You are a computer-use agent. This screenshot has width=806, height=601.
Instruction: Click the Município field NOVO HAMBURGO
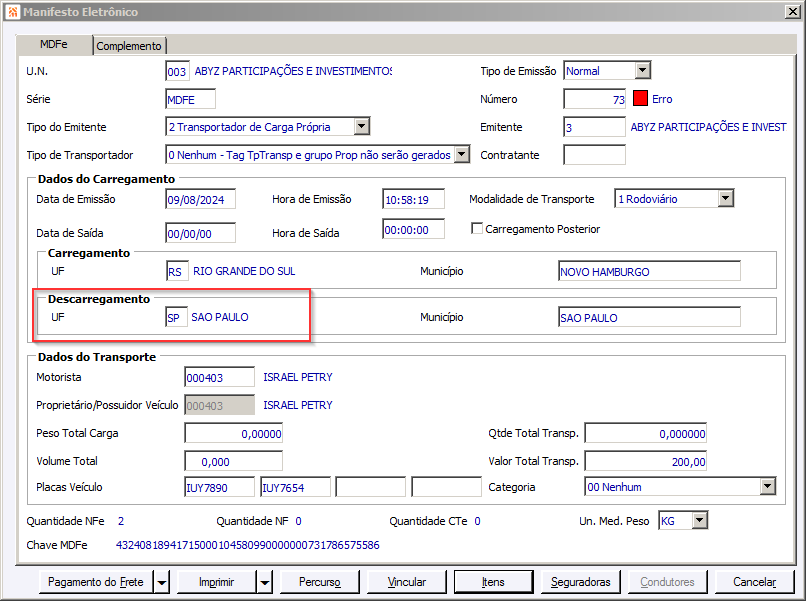[649, 271]
